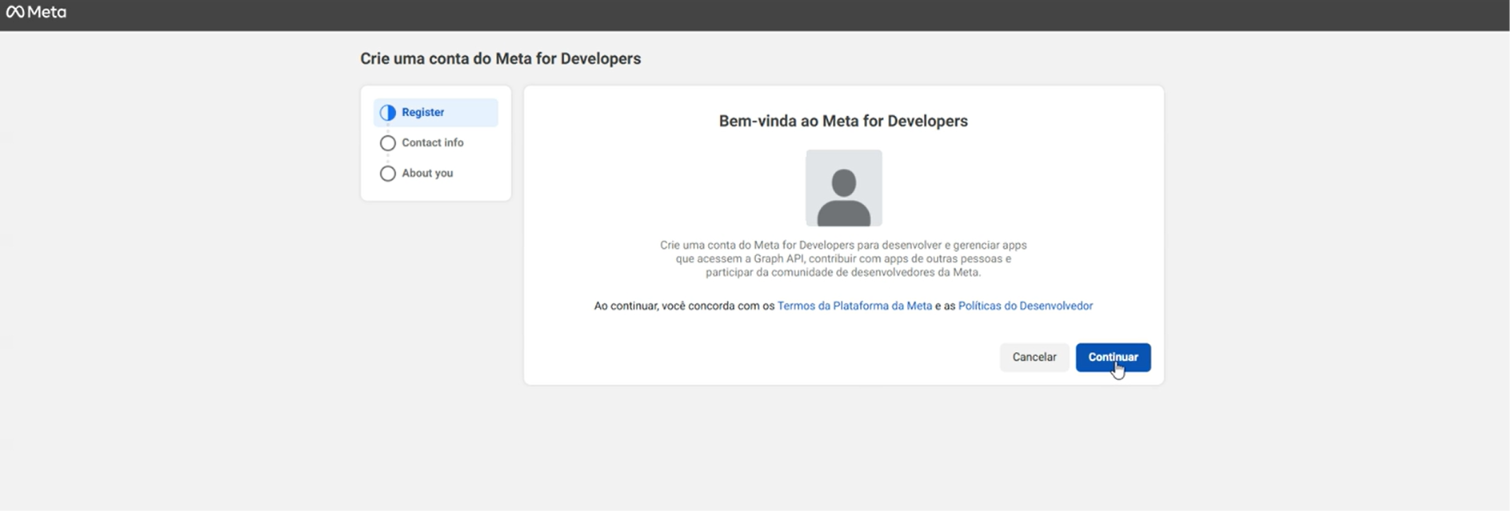The image size is (1510, 511).
Task: Click title 'Crie uma conta do Meta for Developers'
Action: click(501, 59)
